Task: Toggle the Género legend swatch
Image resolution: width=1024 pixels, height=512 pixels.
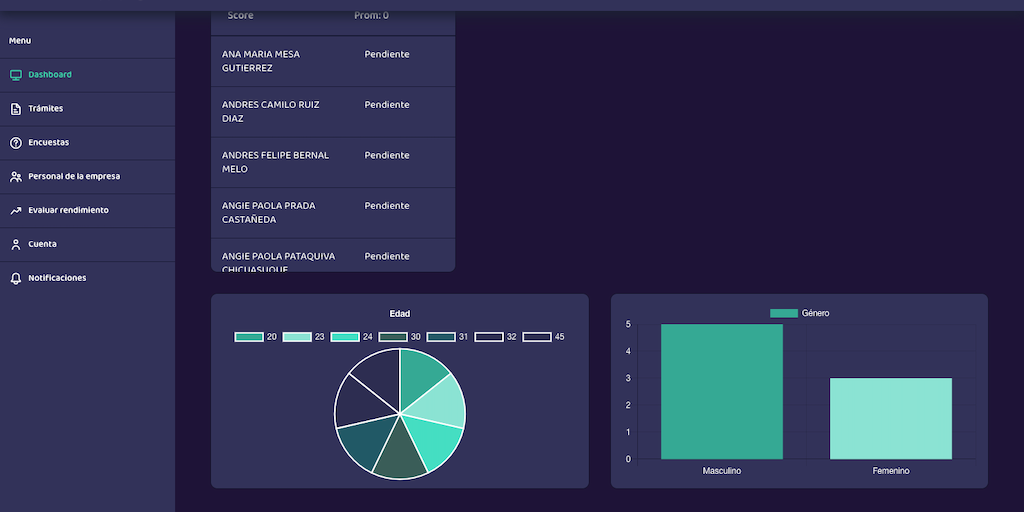Action: point(783,314)
